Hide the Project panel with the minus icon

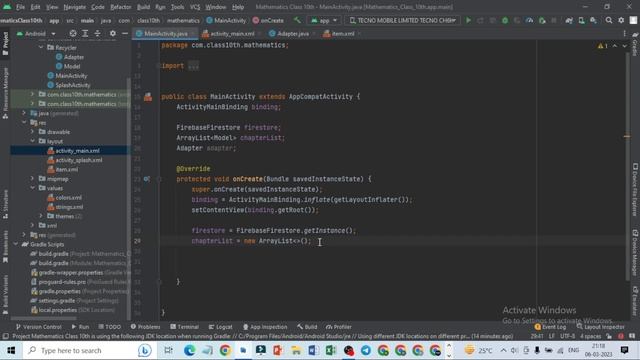pos(125,33)
